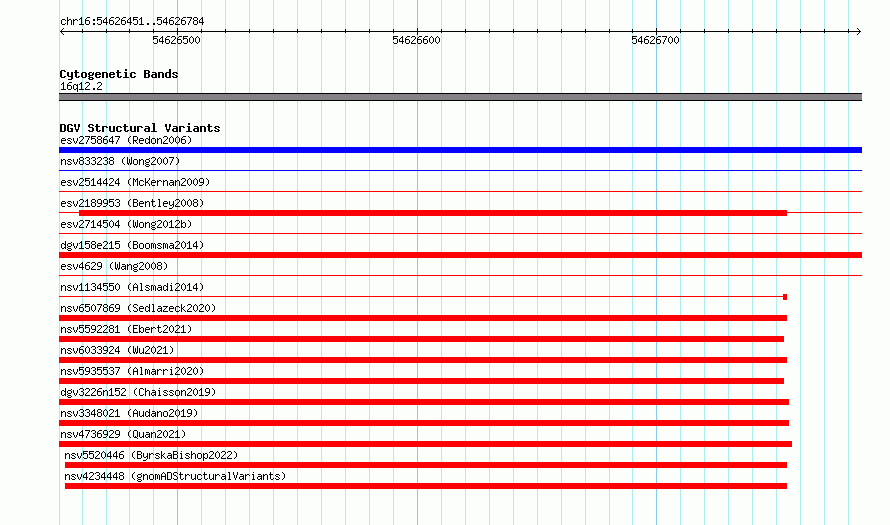The image size is (890, 525).
Task: Click the nsv5935537 (Almarri2020) label
Action: click(x=132, y=371)
